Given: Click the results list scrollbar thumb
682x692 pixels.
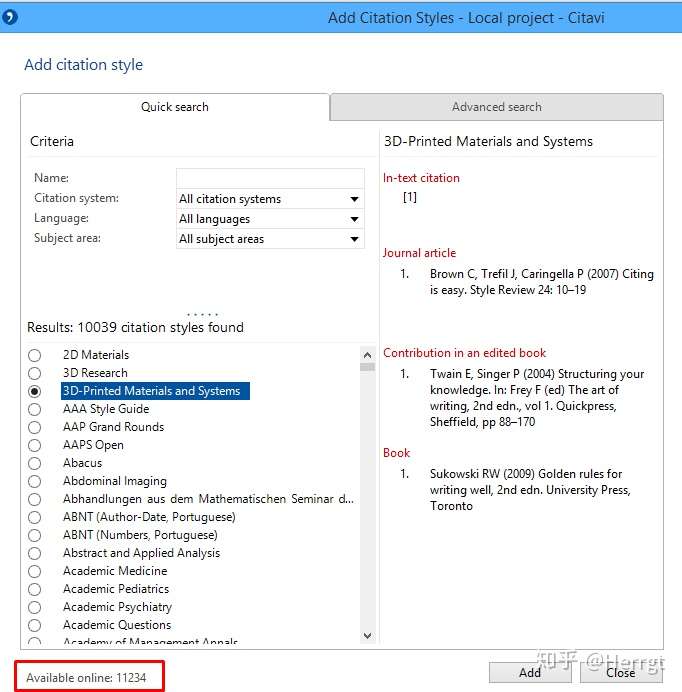Looking at the screenshot, I should (367, 367).
